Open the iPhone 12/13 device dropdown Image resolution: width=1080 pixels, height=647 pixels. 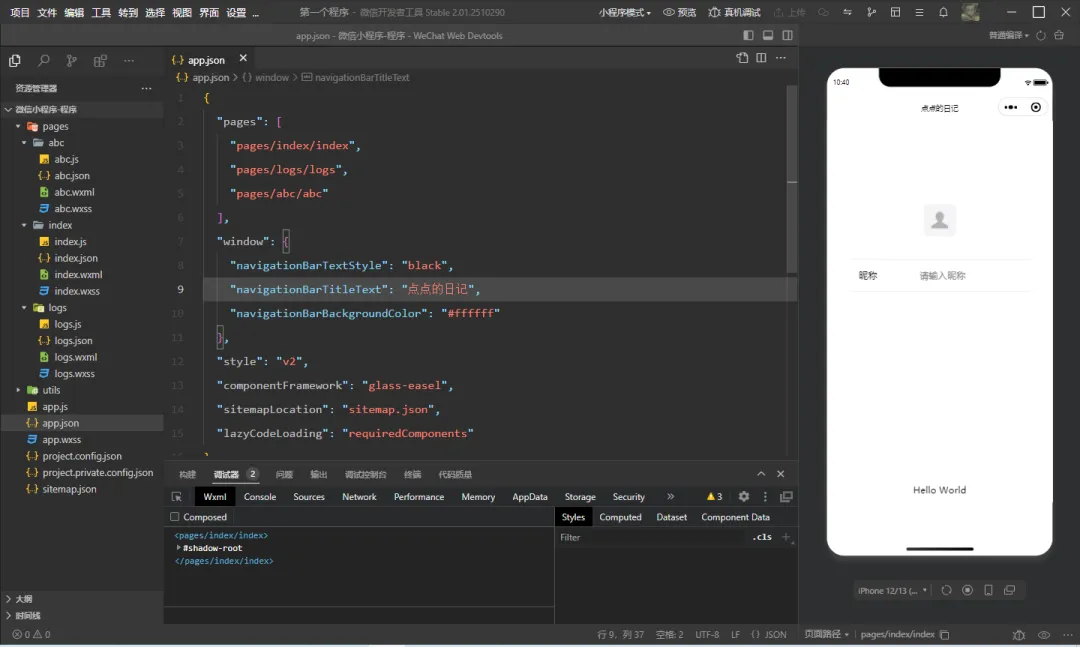(893, 590)
